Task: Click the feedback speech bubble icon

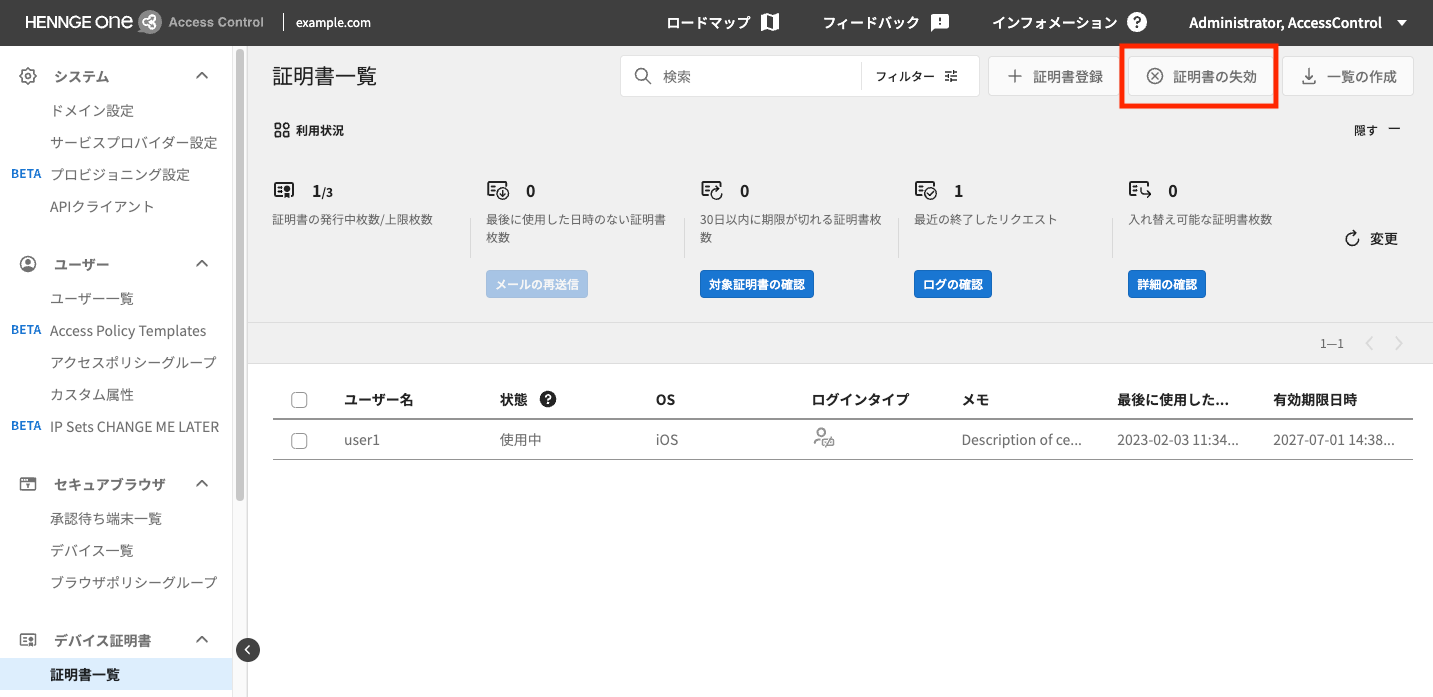Action: click(x=940, y=22)
